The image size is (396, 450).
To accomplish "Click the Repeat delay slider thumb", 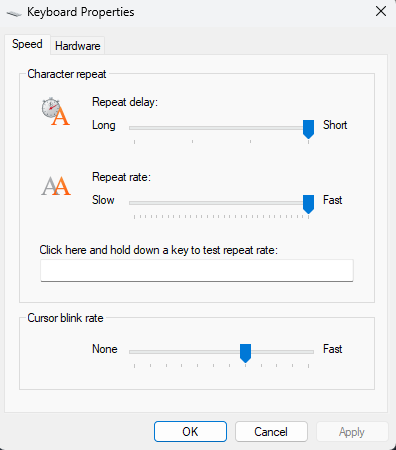I will click(308, 129).
